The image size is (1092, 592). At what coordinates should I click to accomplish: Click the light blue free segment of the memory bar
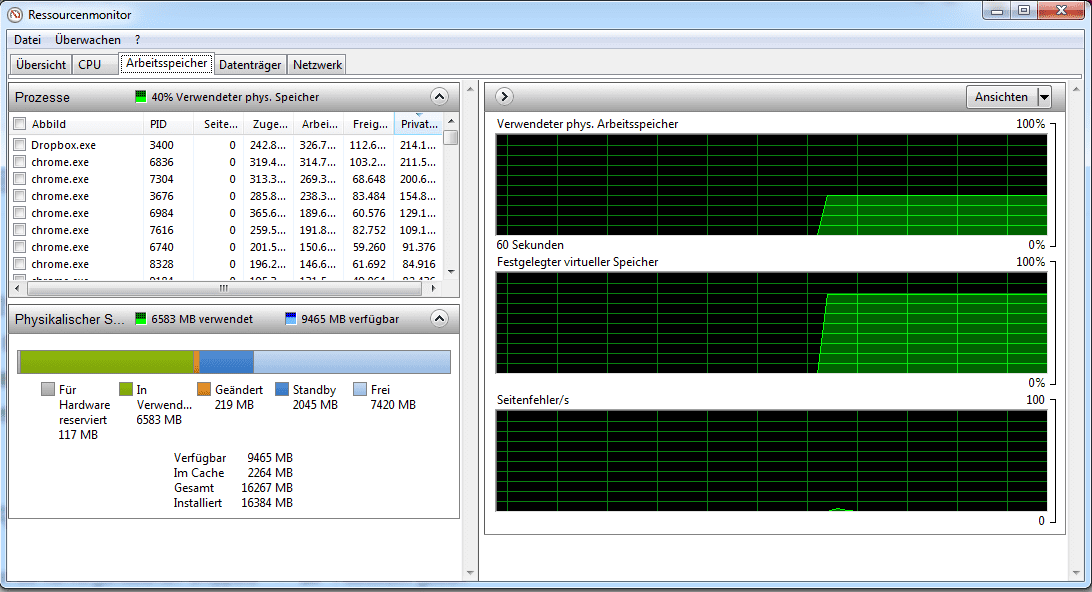coord(352,362)
